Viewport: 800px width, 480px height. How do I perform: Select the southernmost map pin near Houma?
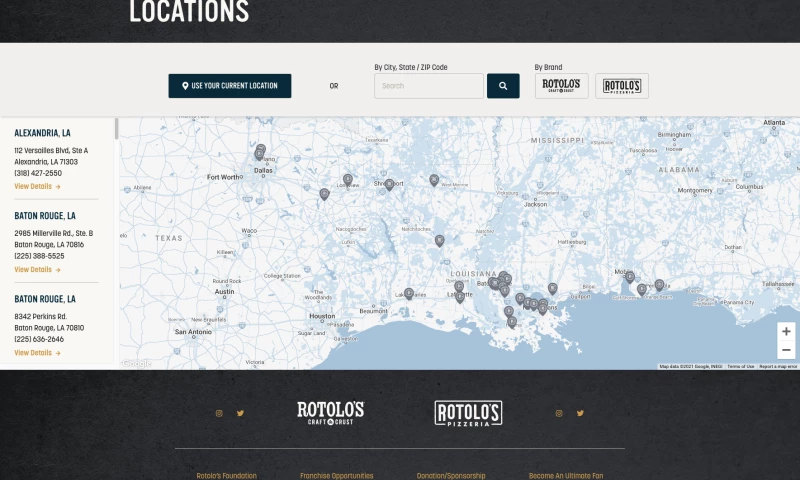(x=512, y=322)
